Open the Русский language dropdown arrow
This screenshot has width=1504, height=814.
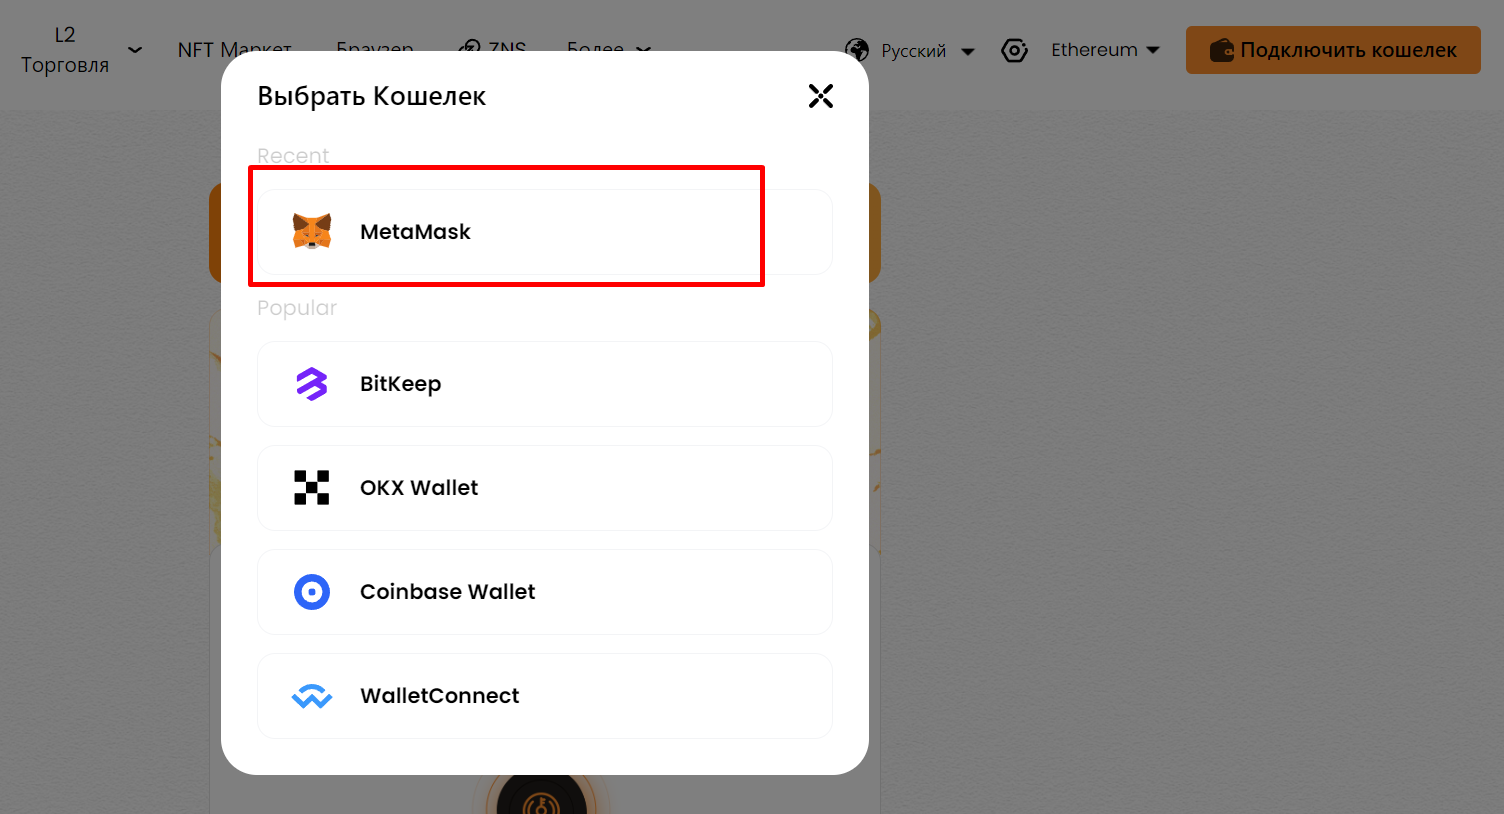(968, 51)
